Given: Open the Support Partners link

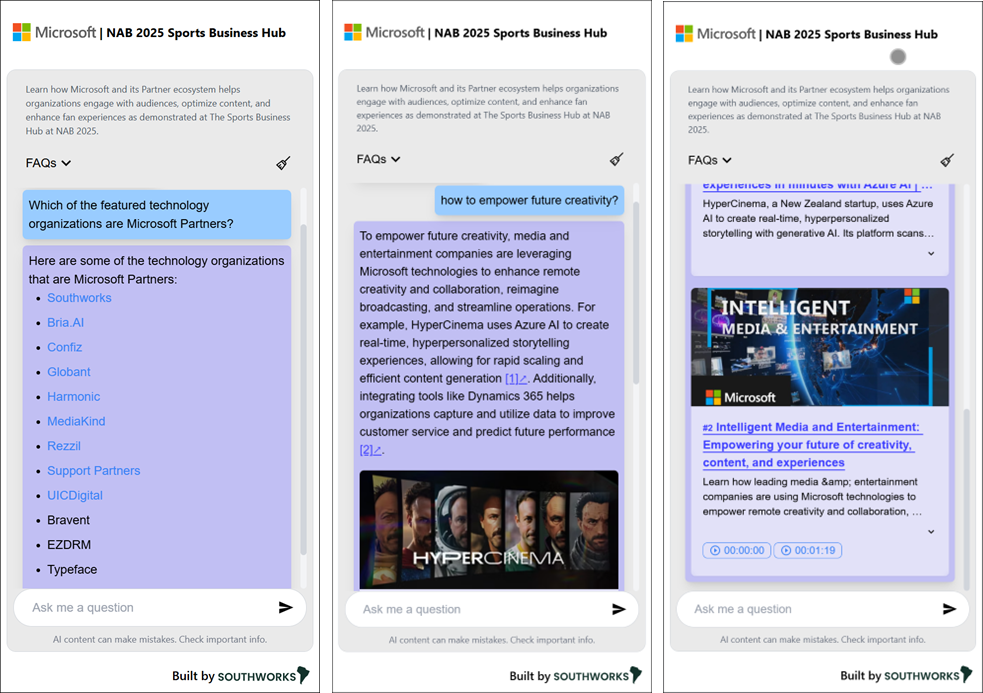Looking at the screenshot, I should (93, 470).
